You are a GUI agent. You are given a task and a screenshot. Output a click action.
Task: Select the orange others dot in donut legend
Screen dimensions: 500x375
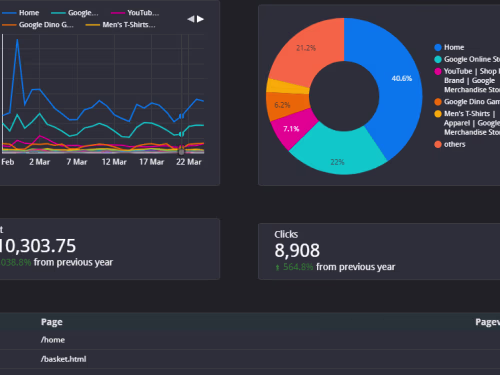(438, 144)
